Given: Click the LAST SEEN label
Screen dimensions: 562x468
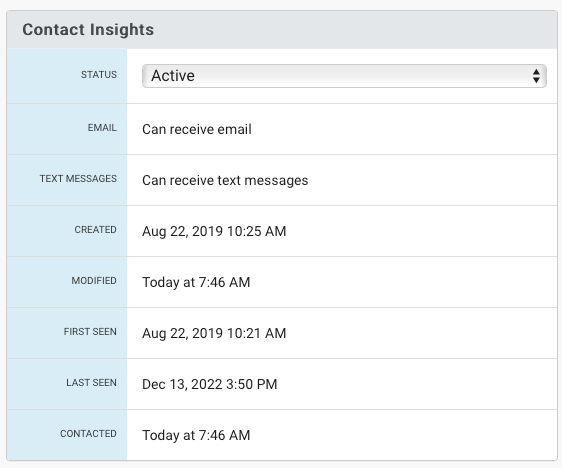Looking at the screenshot, I should coord(91,383).
